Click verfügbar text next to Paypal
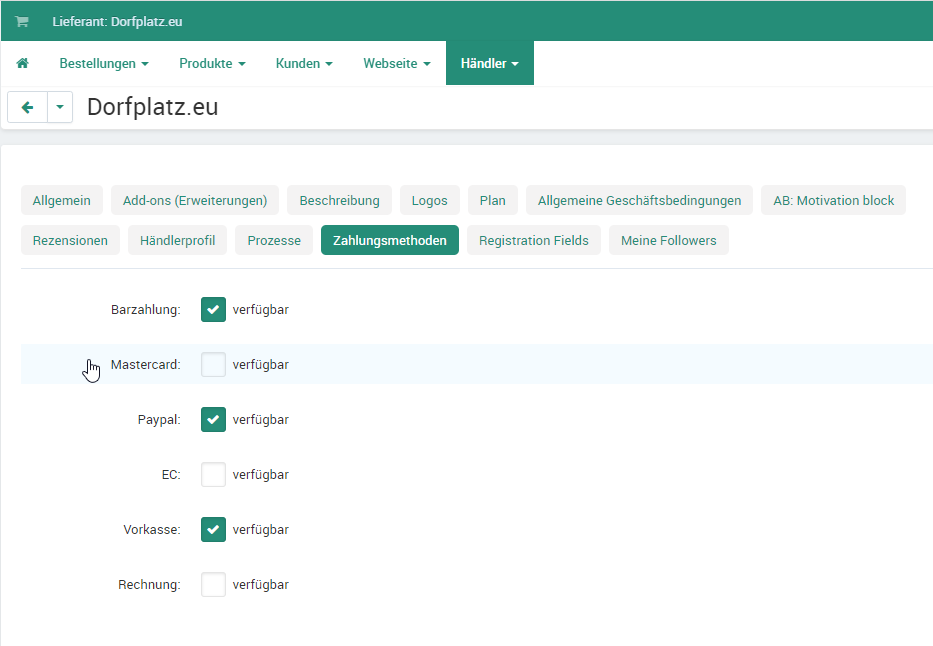 point(261,420)
